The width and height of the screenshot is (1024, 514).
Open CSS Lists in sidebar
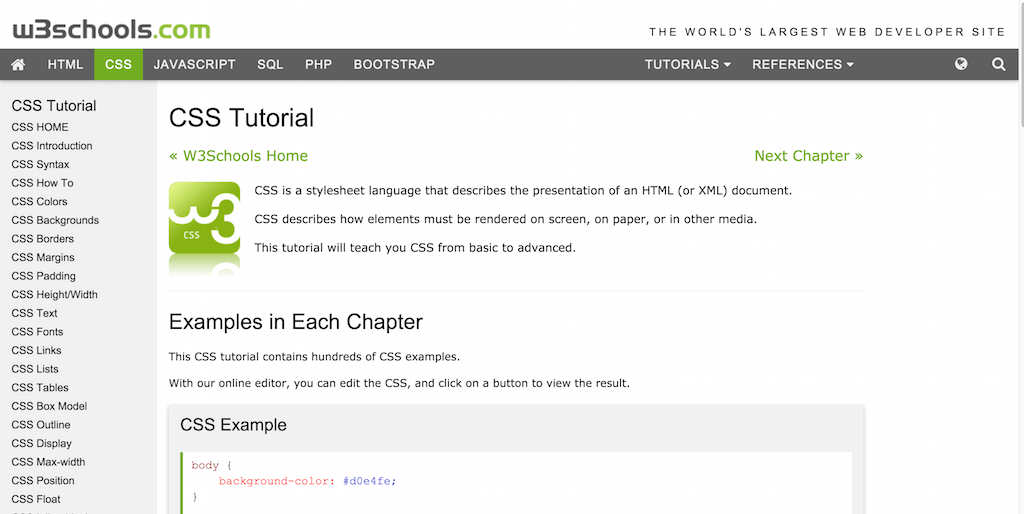(x=35, y=369)
